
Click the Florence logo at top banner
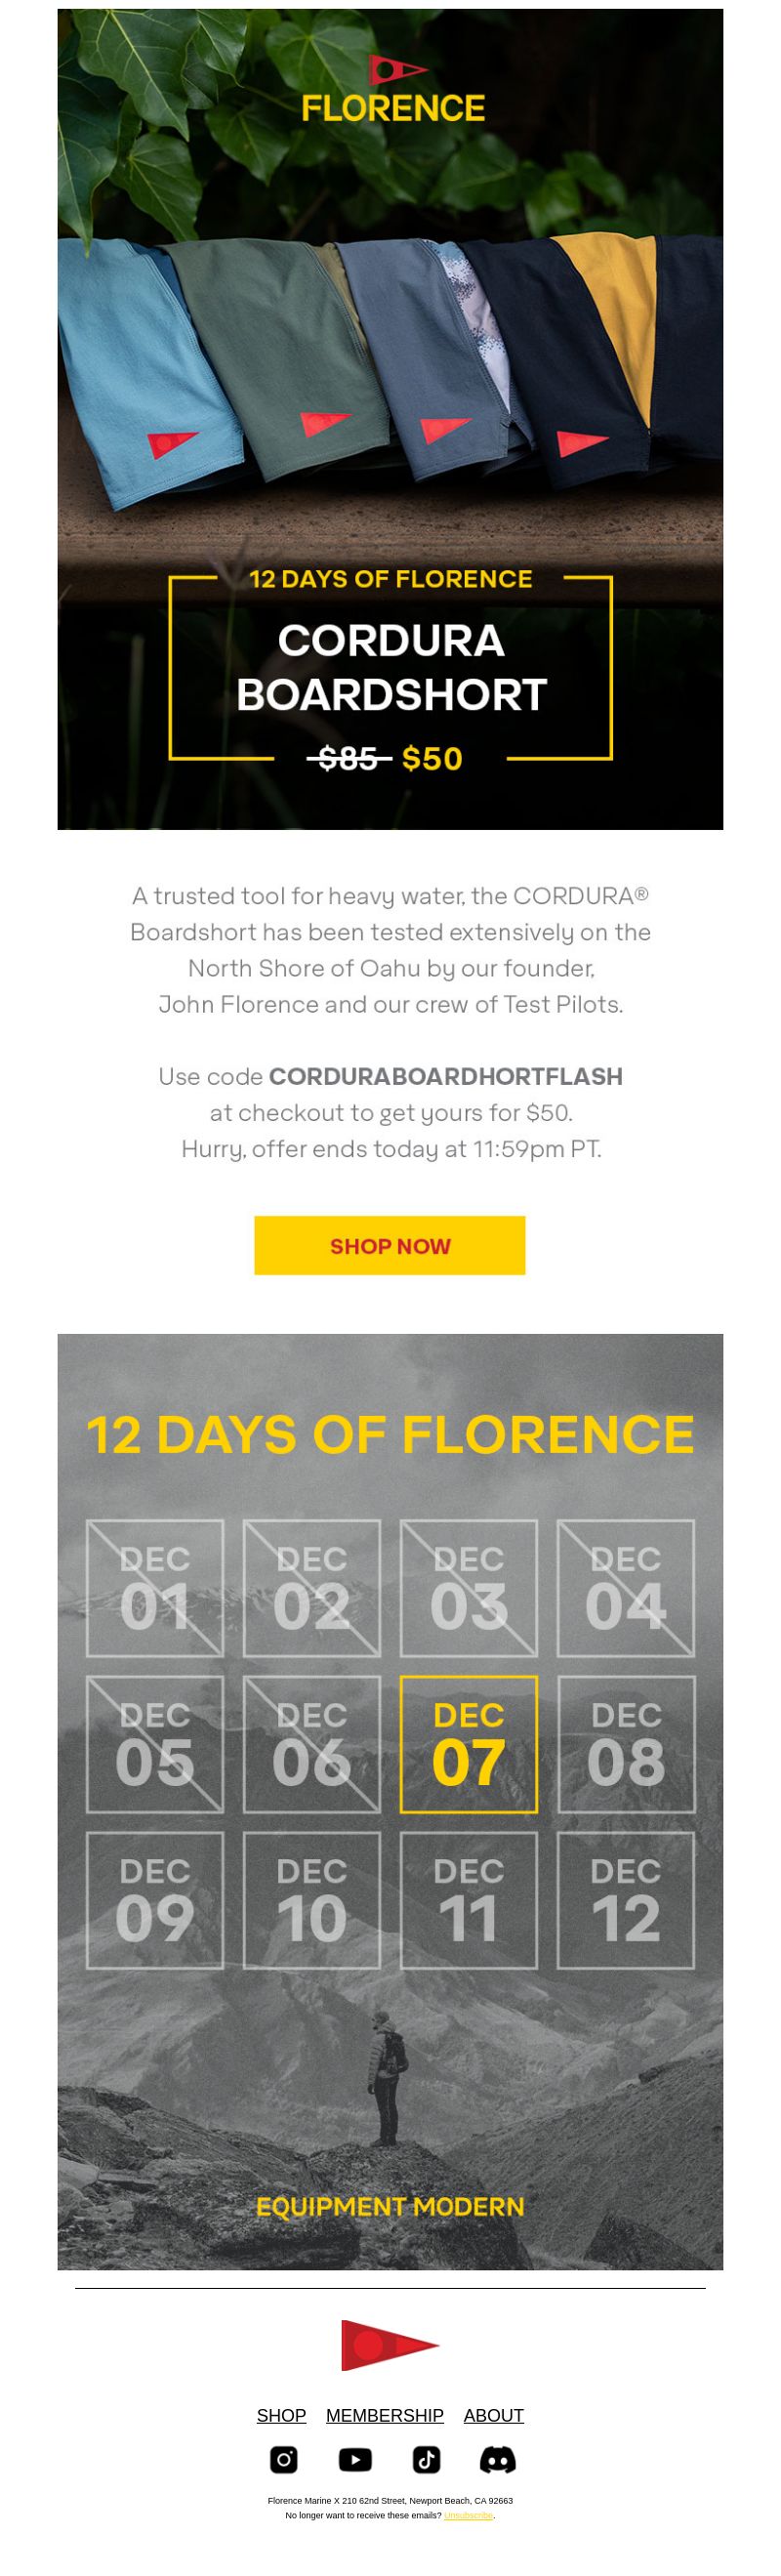[393, 88]
